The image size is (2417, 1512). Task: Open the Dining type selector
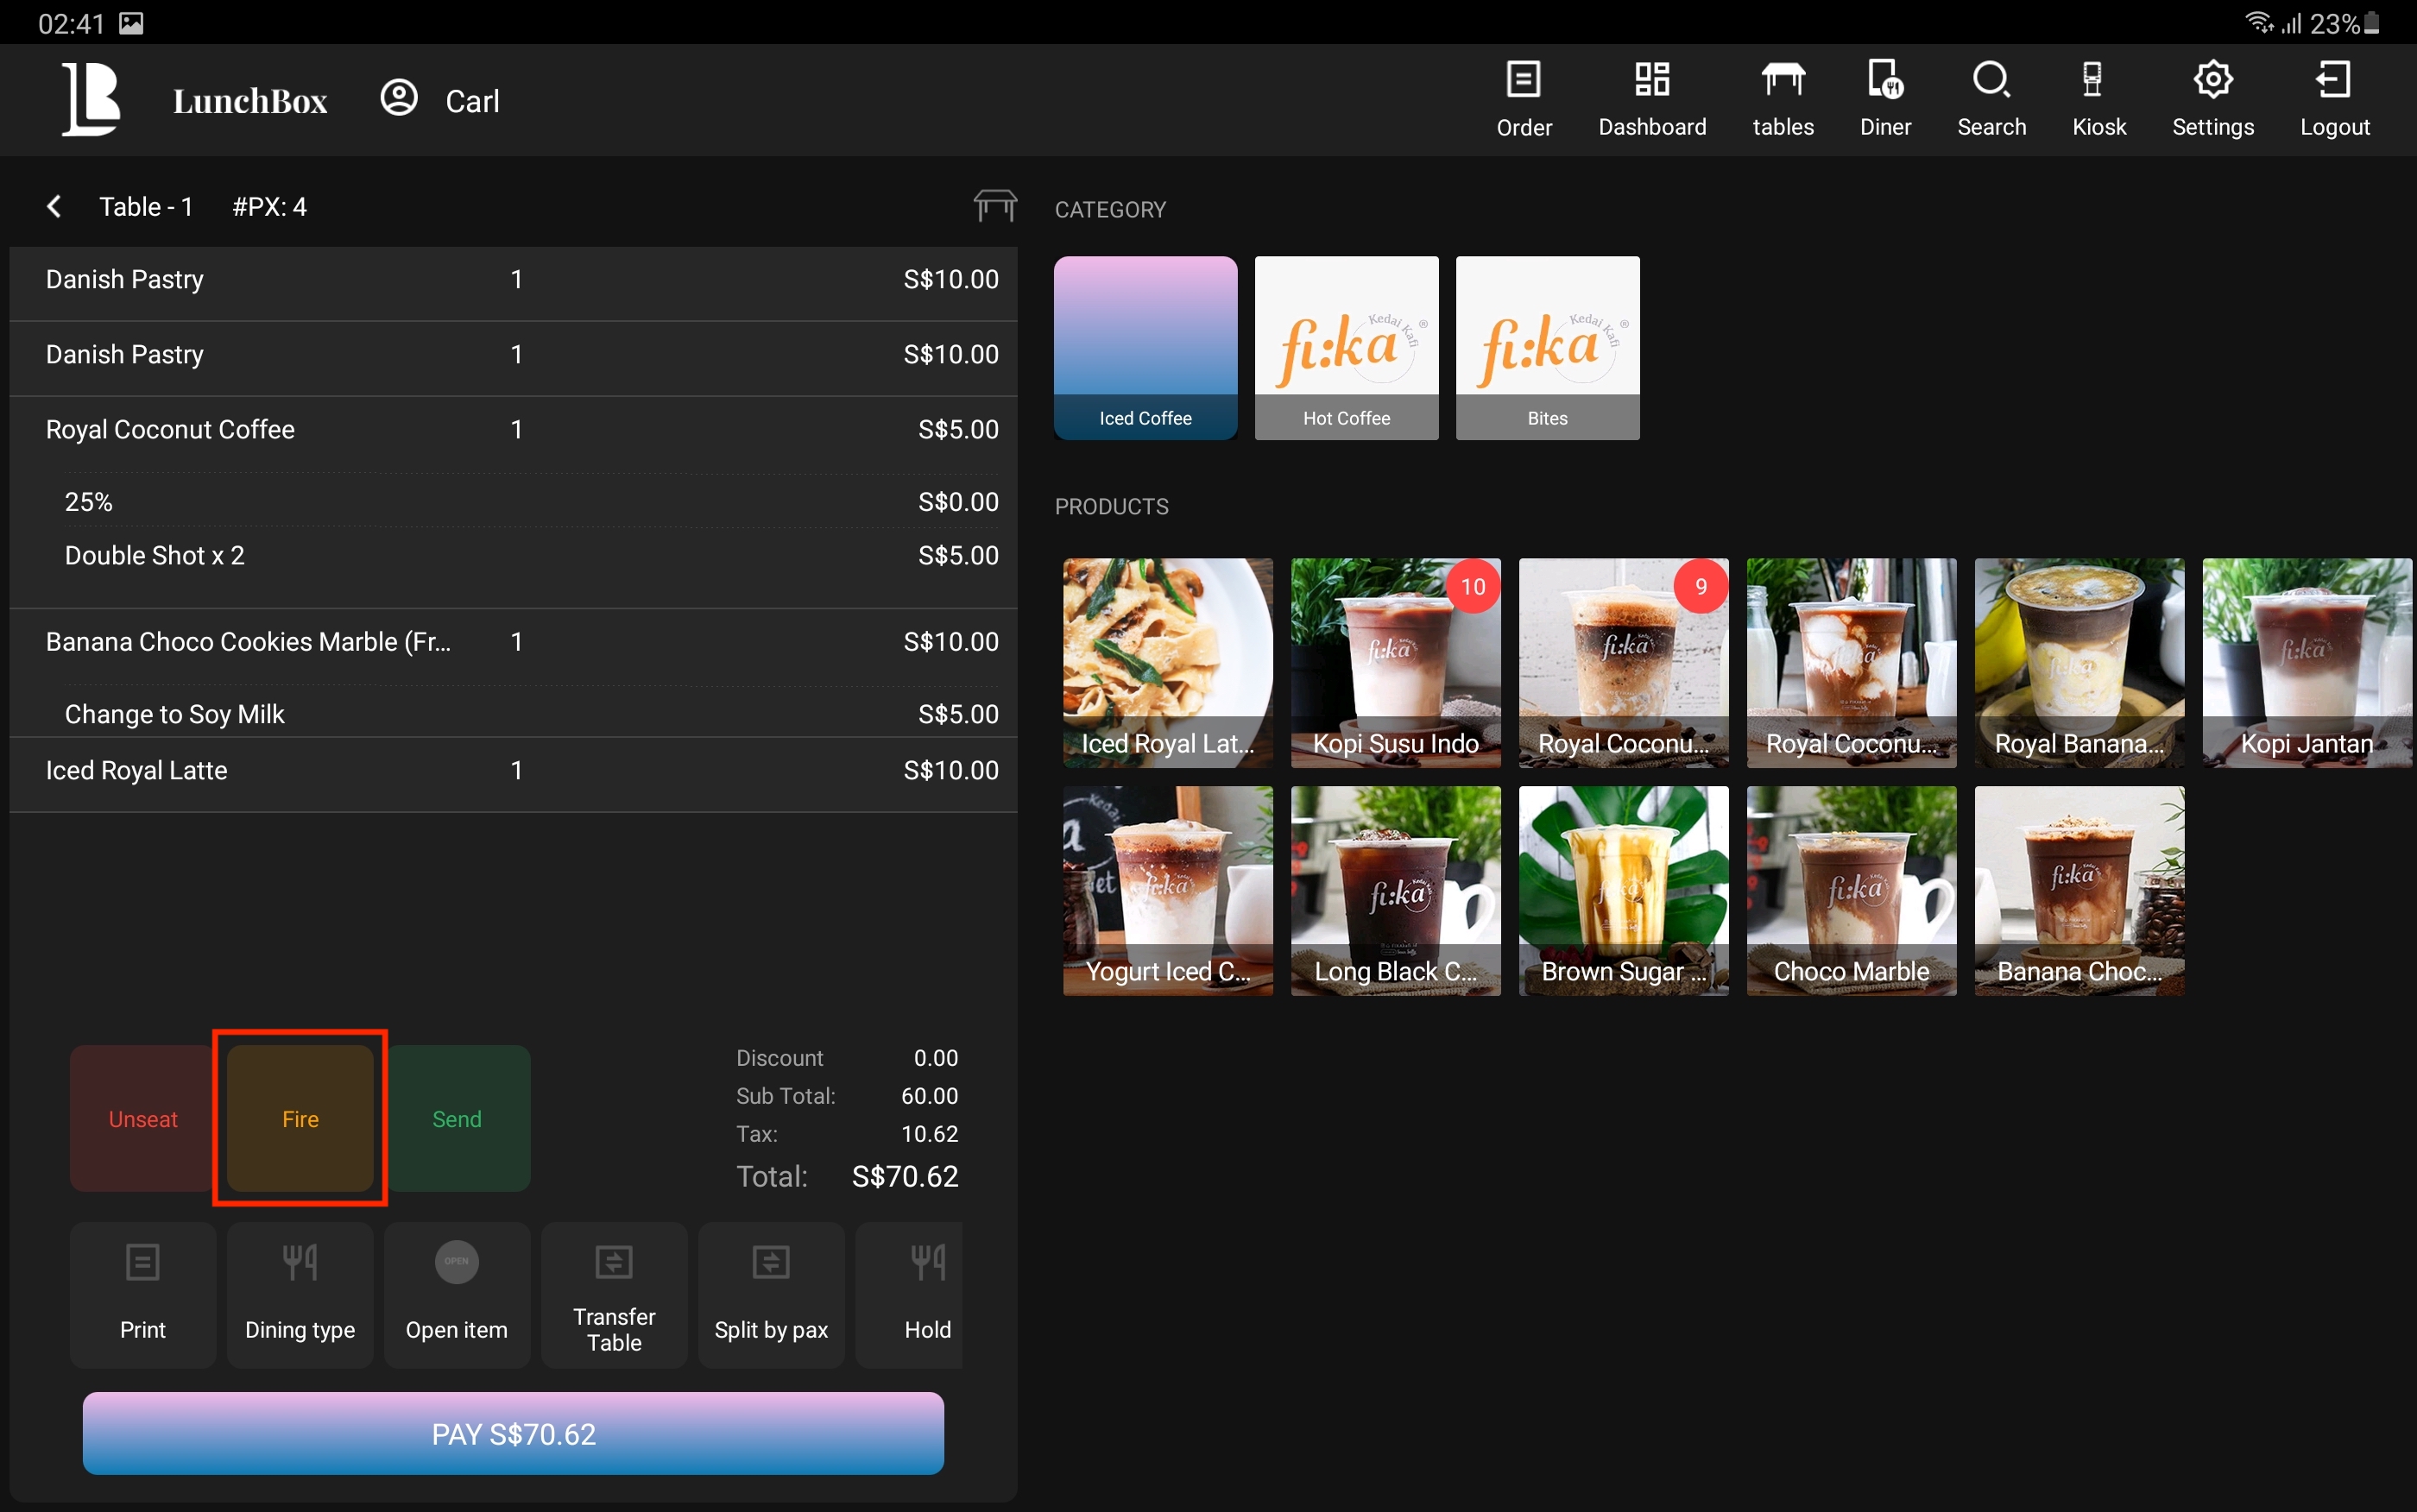(300, 1294)
